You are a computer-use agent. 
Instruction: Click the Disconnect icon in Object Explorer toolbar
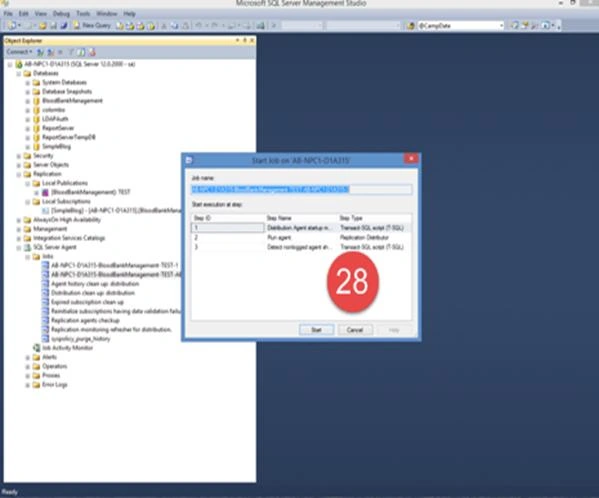[50, 52]
